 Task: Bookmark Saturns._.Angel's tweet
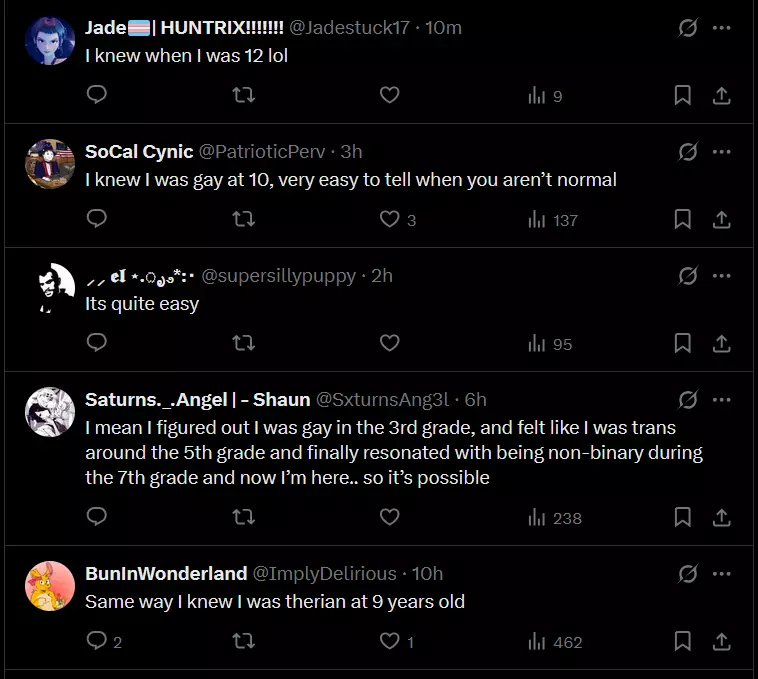point(682,517)
